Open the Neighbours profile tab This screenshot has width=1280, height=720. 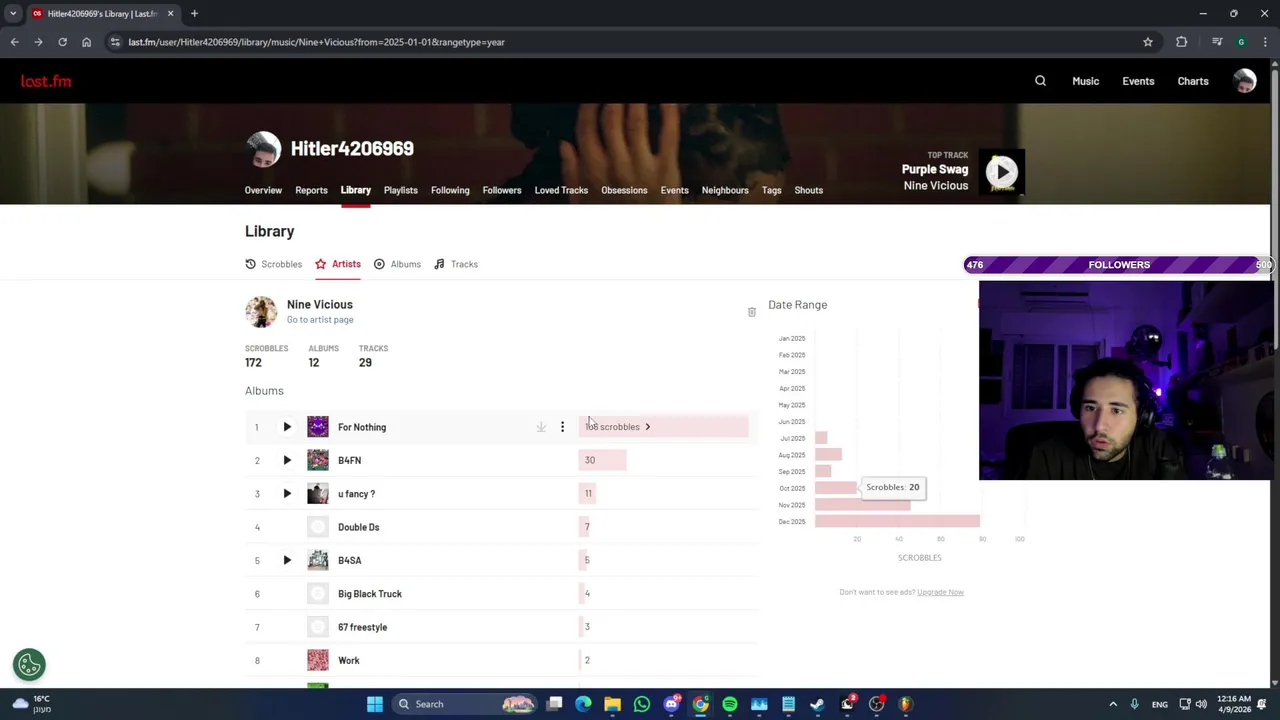725,190
